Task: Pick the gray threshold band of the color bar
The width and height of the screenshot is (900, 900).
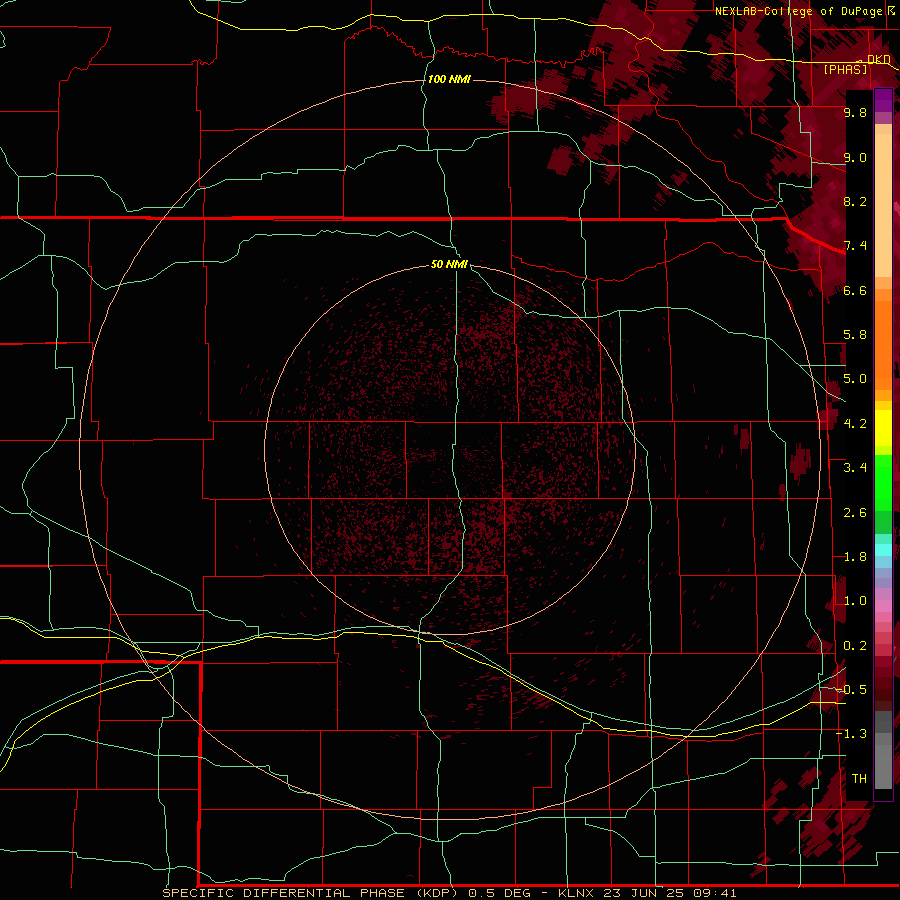Action: [883, 761]
